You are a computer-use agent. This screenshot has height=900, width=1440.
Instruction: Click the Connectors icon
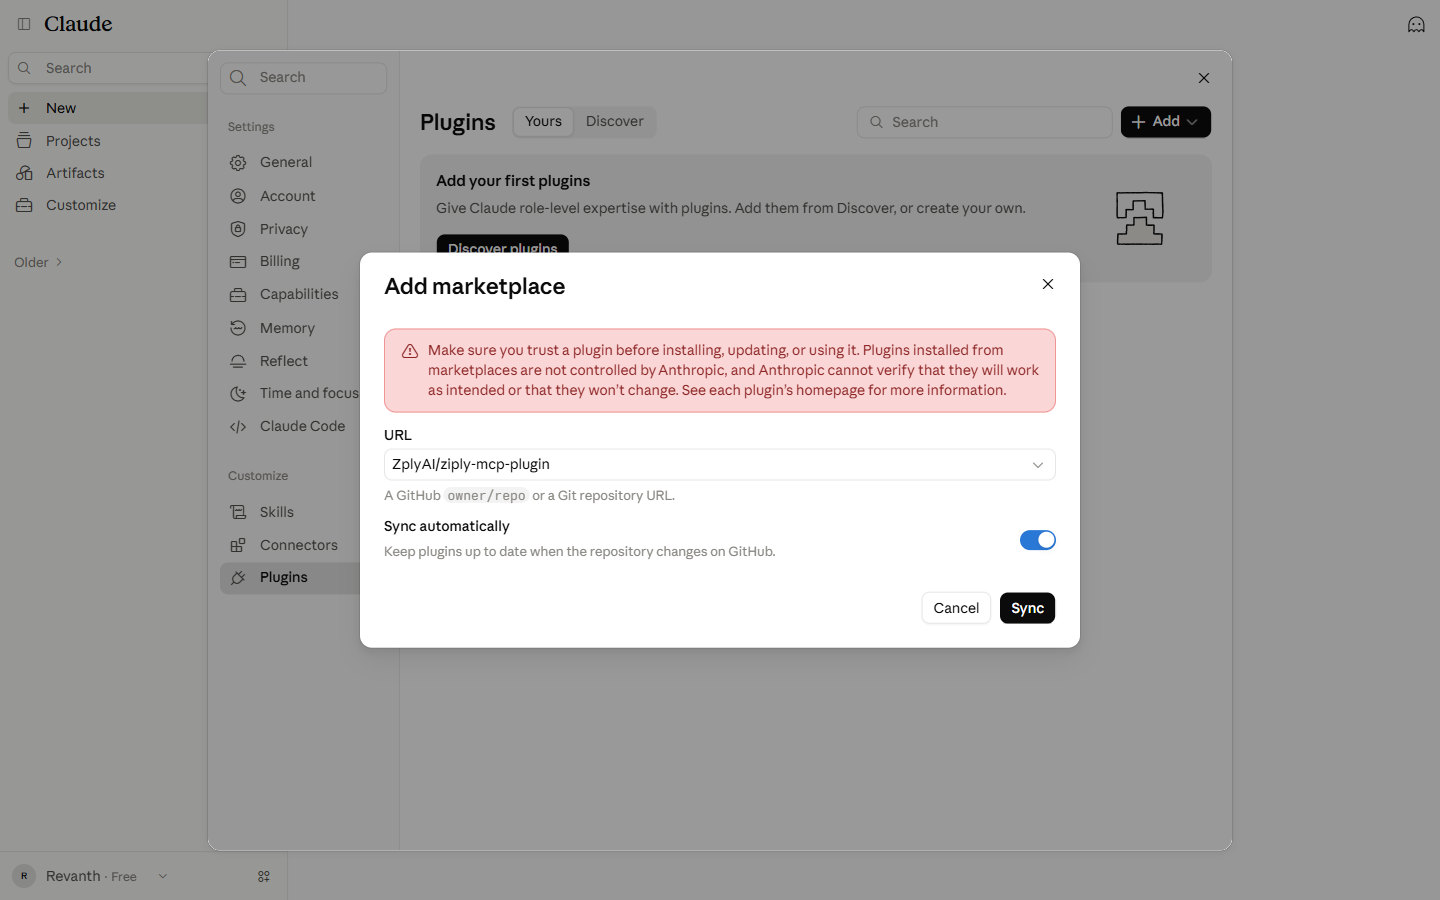[x=238, y=545]
